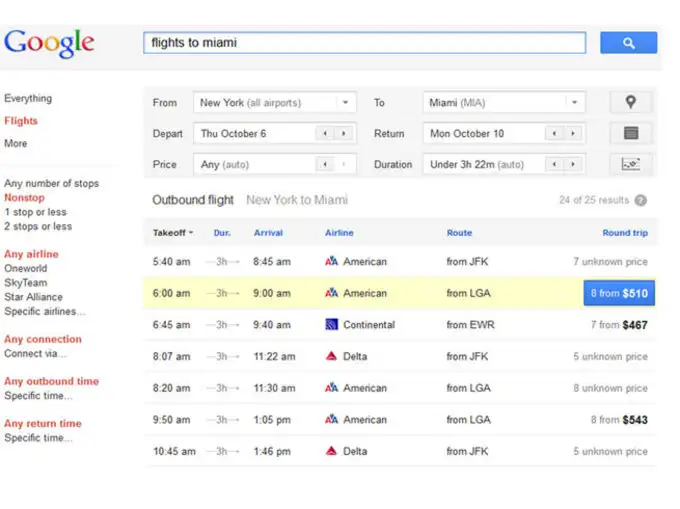Click in the flights to miami search box

(x=364, y=43)
